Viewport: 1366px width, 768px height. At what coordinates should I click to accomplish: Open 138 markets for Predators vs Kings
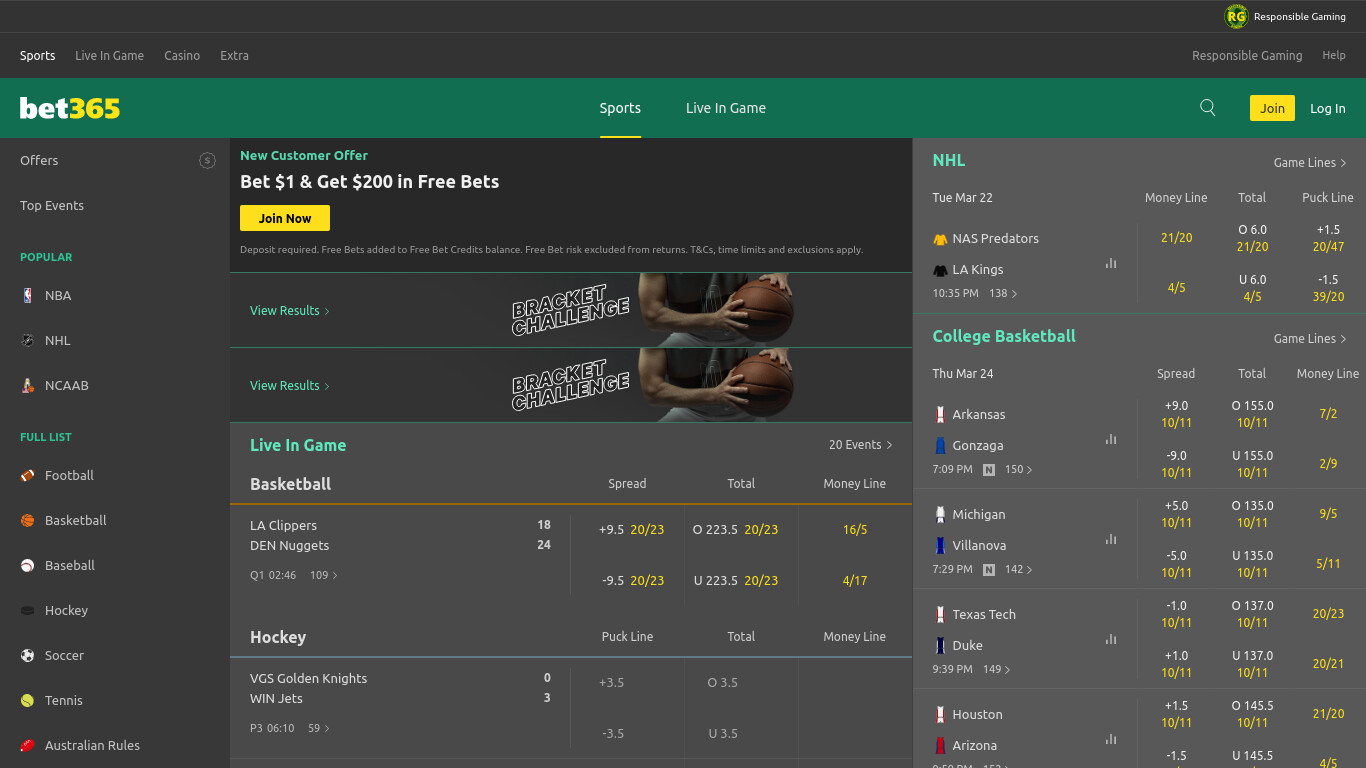click(x=1003, y=294)
